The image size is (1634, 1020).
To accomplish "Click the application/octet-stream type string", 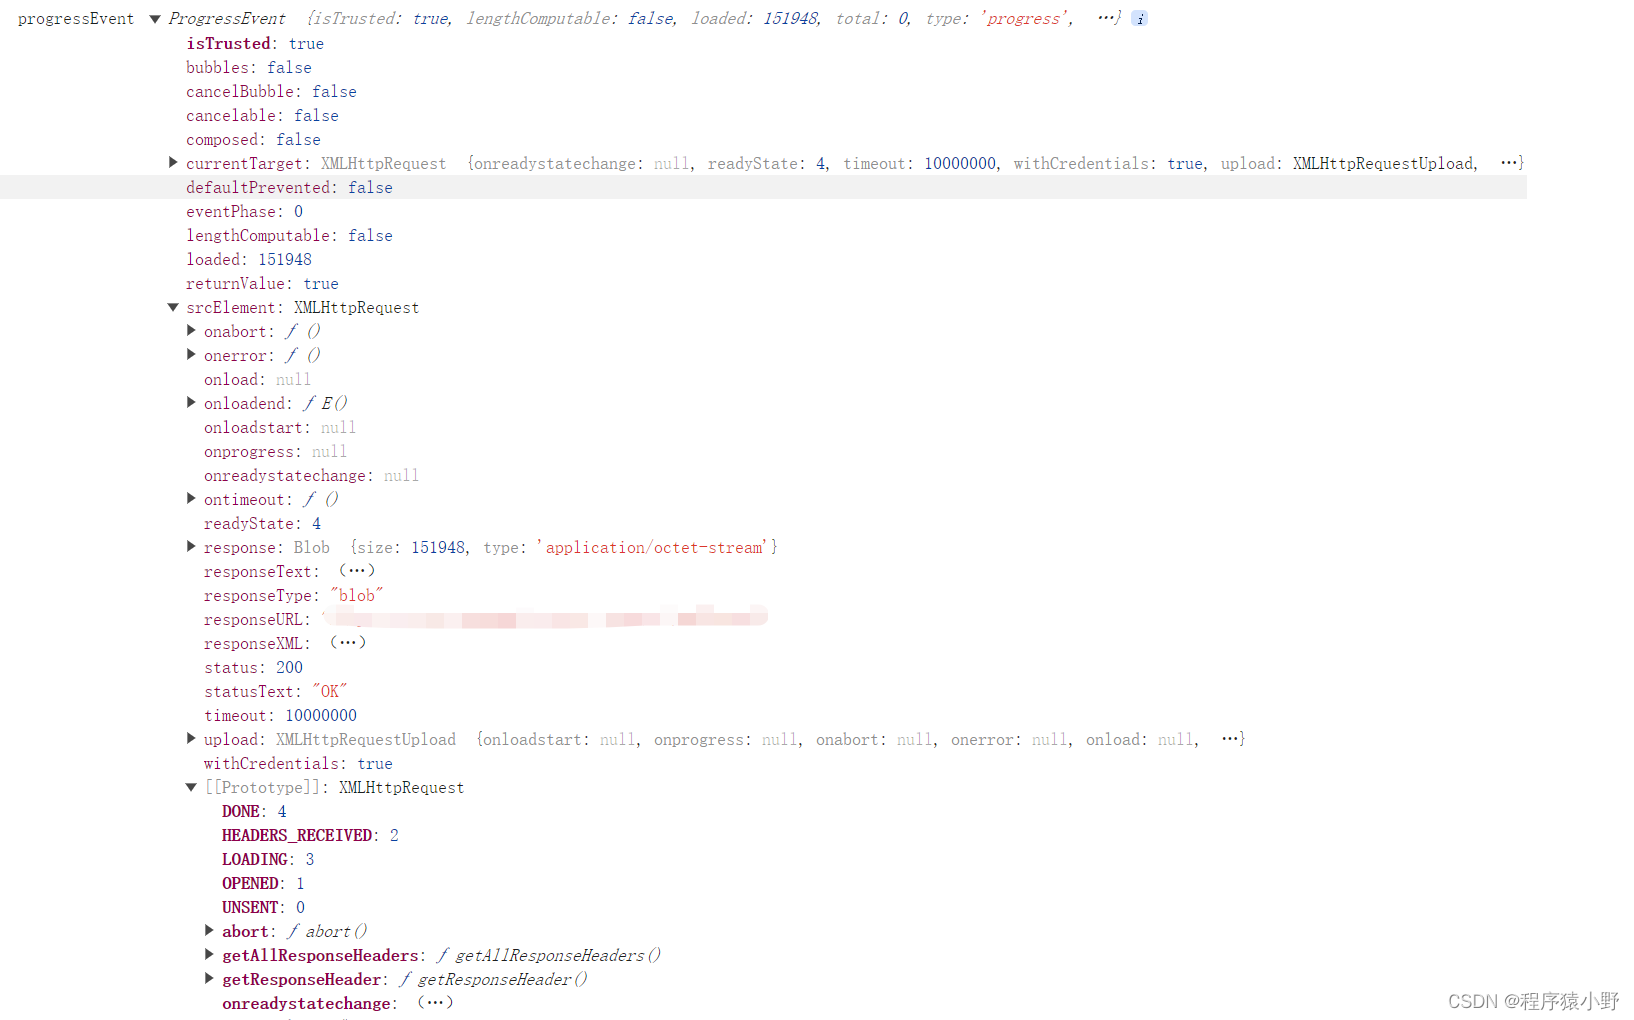I will click(x=654, y=547).
